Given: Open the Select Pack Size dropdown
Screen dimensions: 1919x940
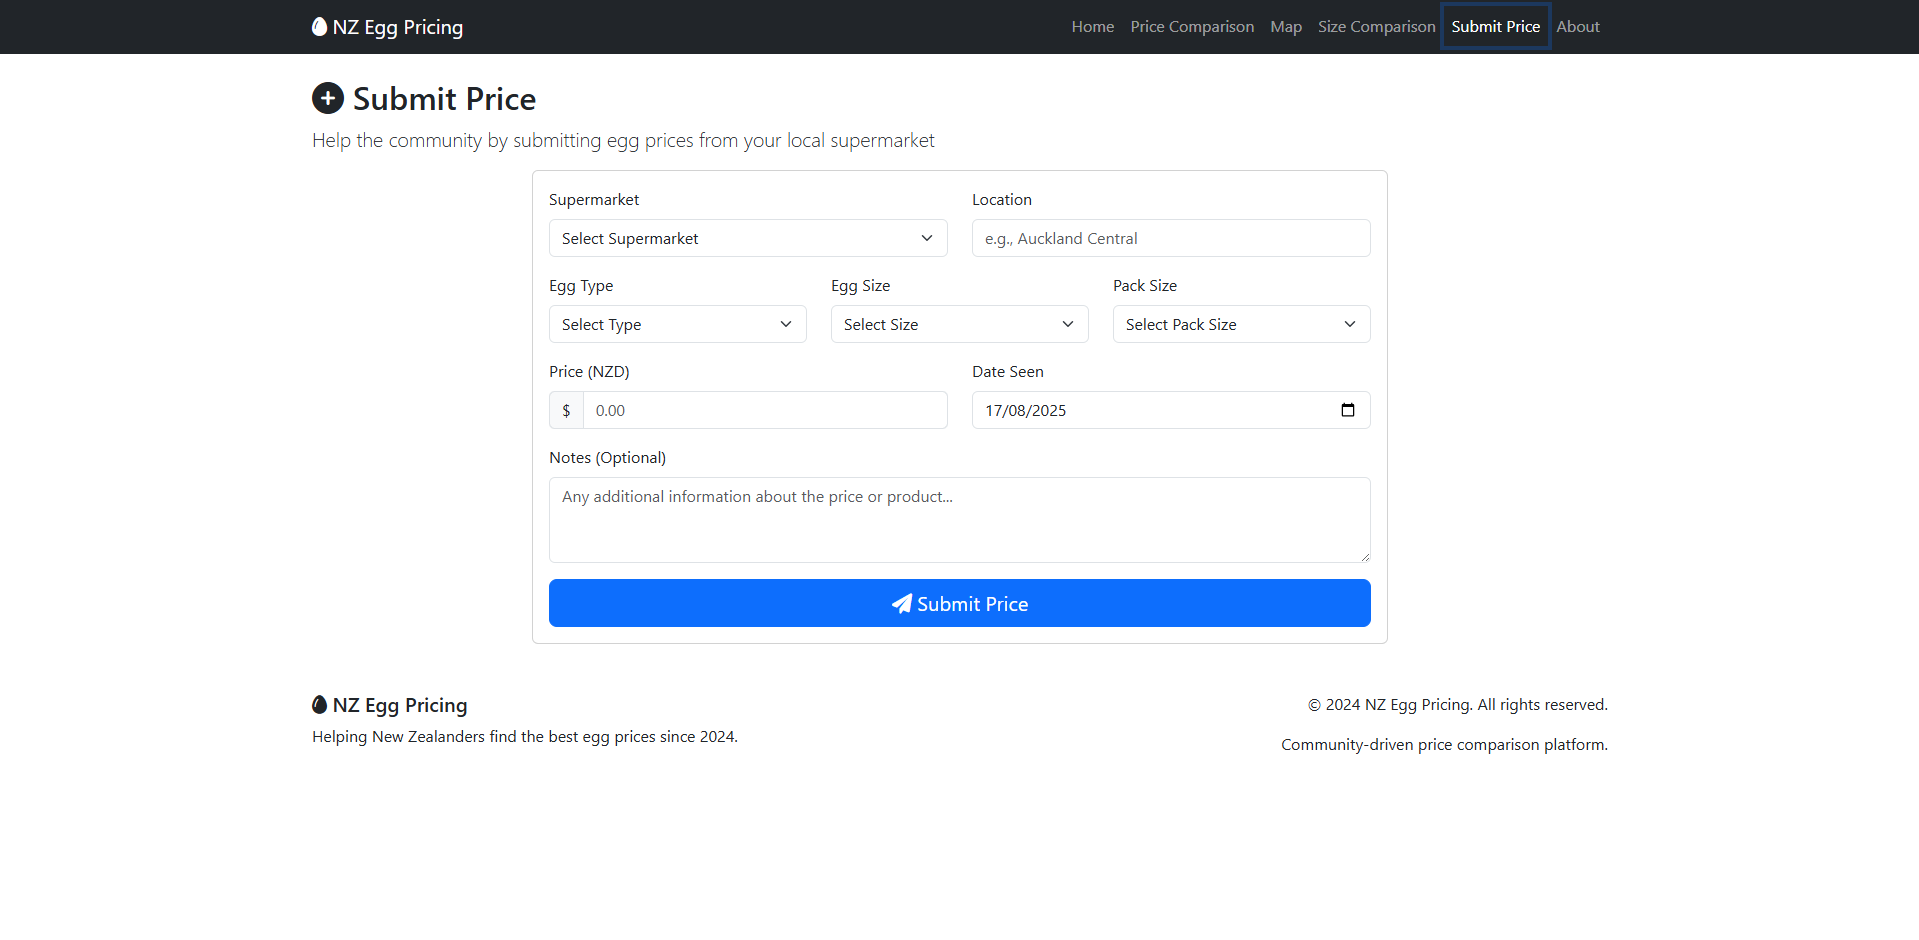Looking at the screenshot, I should pyautogui.click(x=1242, y=324).
